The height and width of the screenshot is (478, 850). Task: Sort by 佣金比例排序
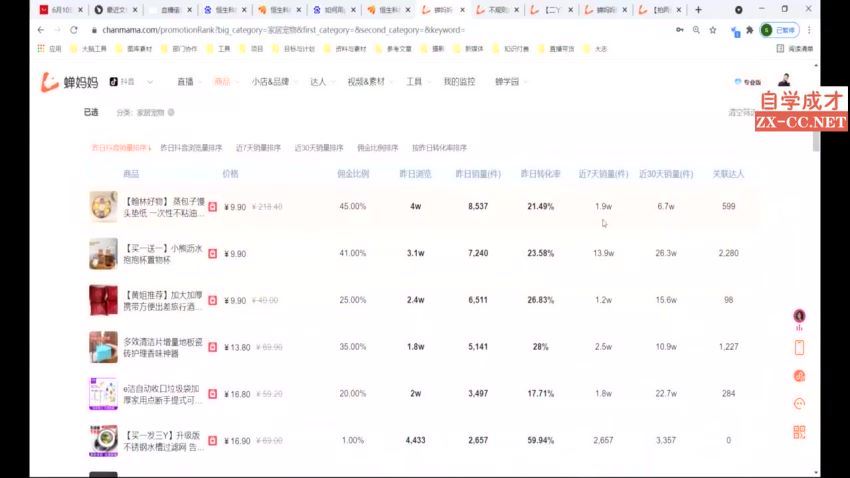378,147
